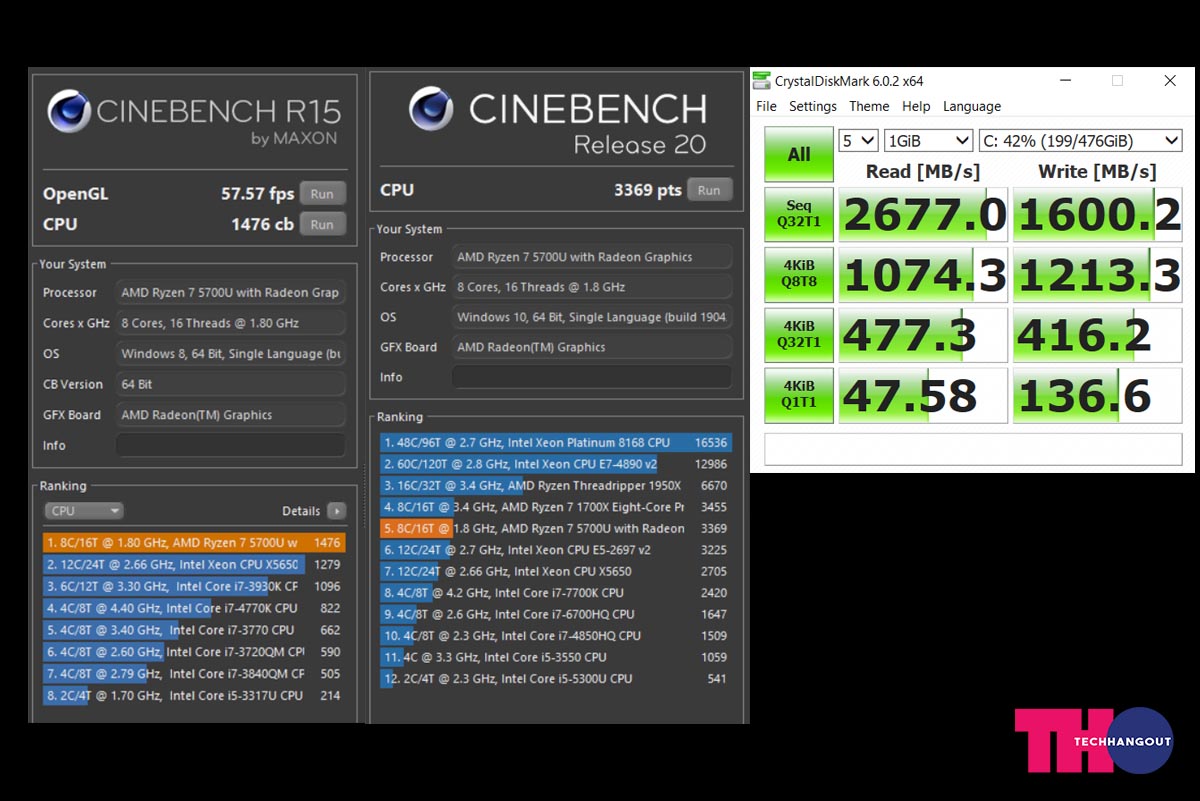Screen dimensions: 1200x801
Task: Open the test size dropdown showing 1GiB
Action: coord(928,141)
